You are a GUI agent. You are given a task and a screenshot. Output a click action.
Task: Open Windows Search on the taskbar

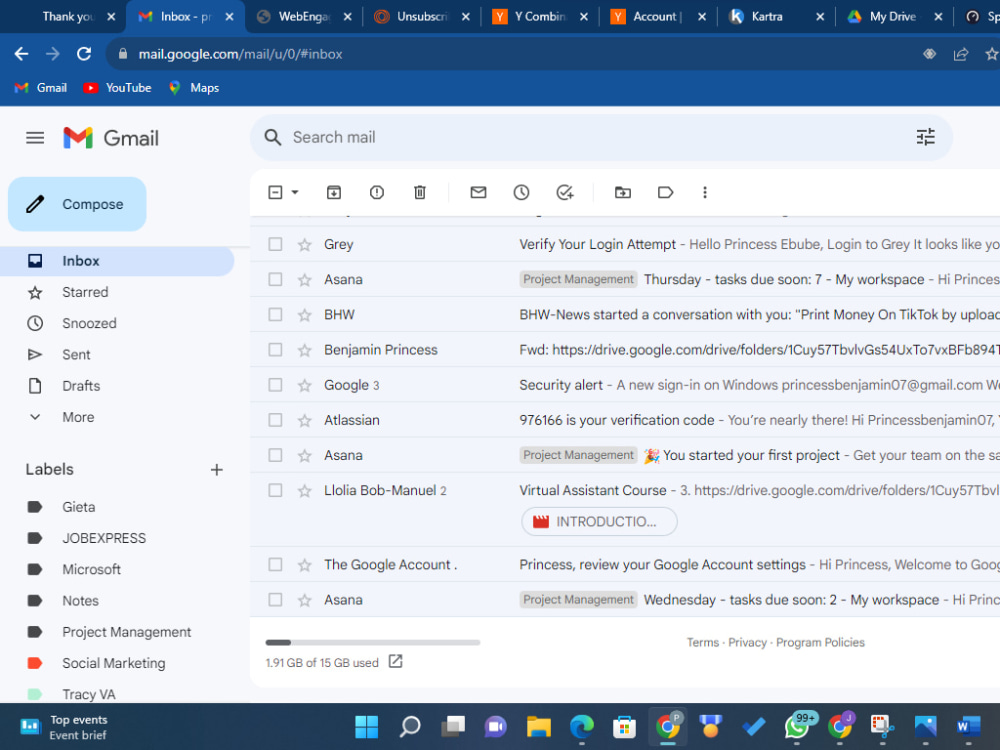(410, 726)
